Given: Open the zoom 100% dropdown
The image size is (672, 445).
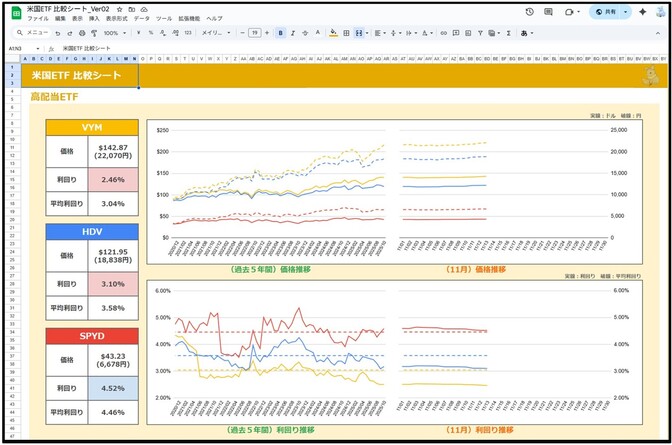Looking at the screenshot, I should [114, 33].
